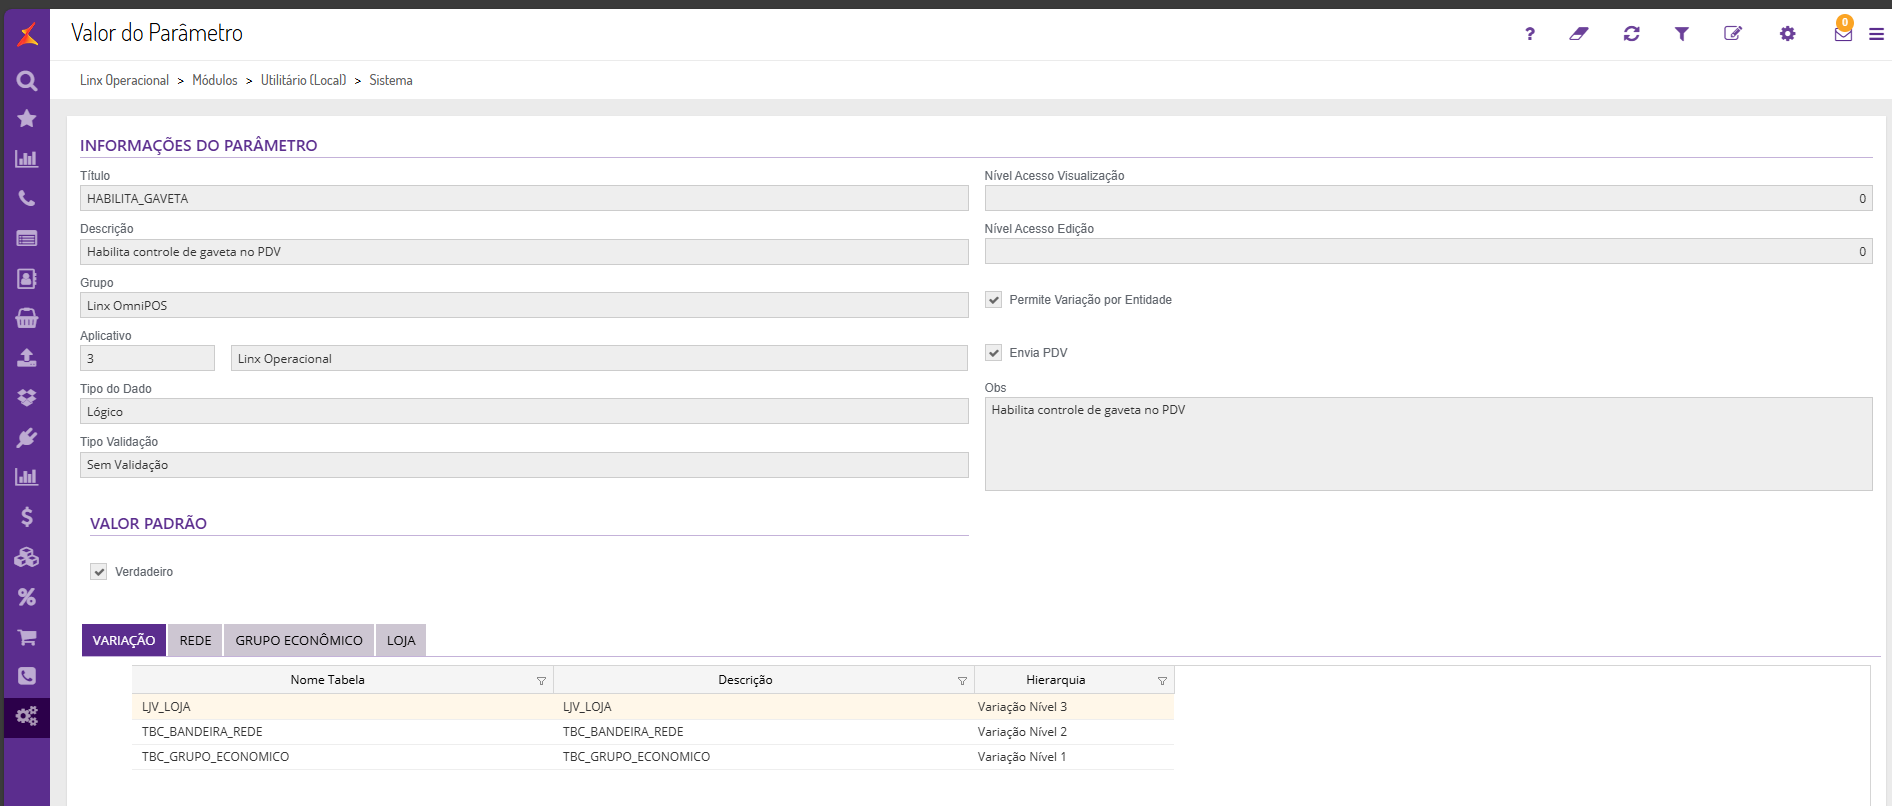Open the Descrição column filter dropdown
Image resolution: width=1892 pixels, height=806 pixels.
962,681
